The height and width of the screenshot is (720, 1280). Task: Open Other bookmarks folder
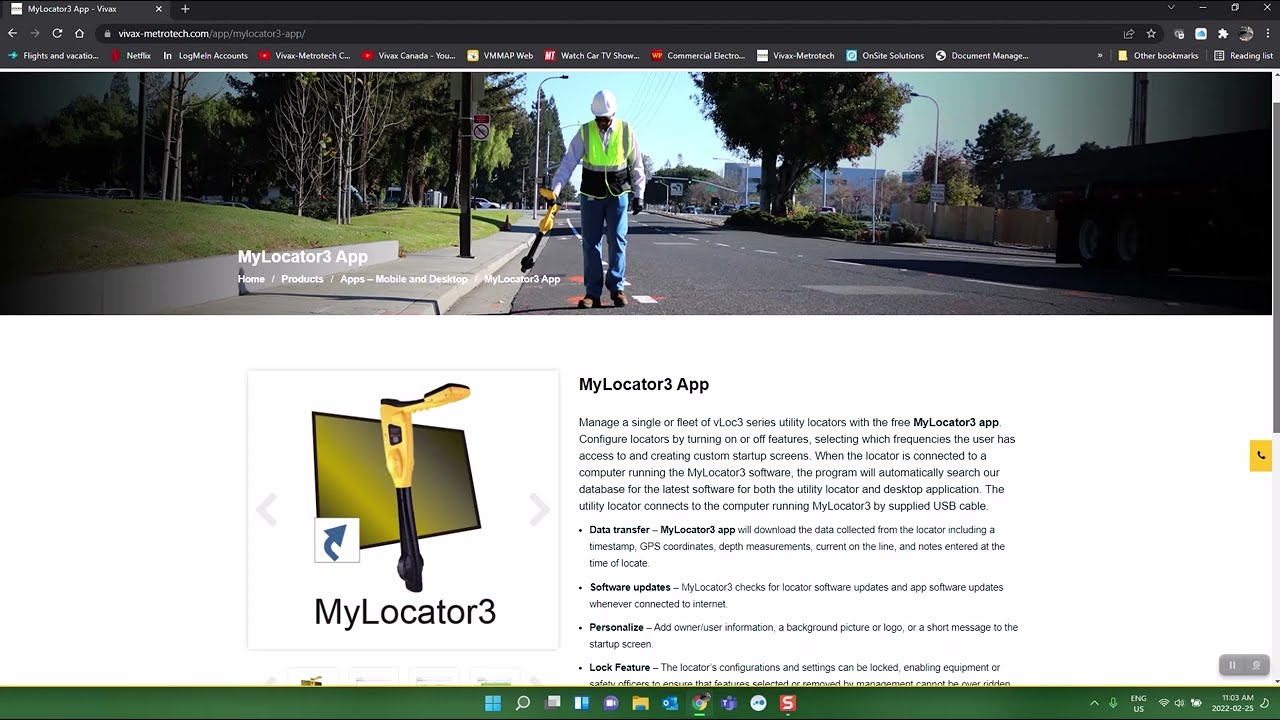(1158, 56)
